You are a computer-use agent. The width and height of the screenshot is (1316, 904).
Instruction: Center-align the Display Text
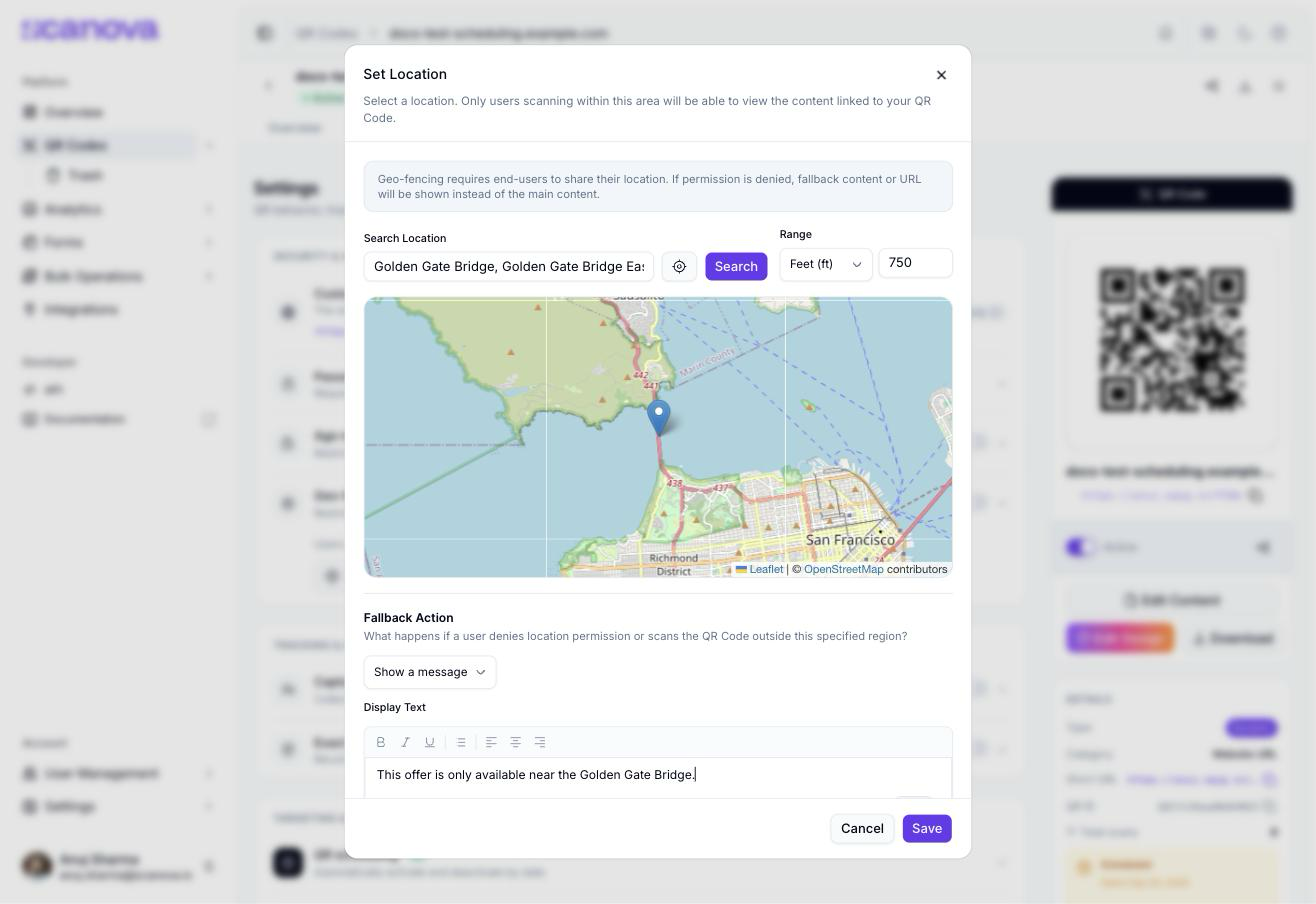(x=516, y=742)
